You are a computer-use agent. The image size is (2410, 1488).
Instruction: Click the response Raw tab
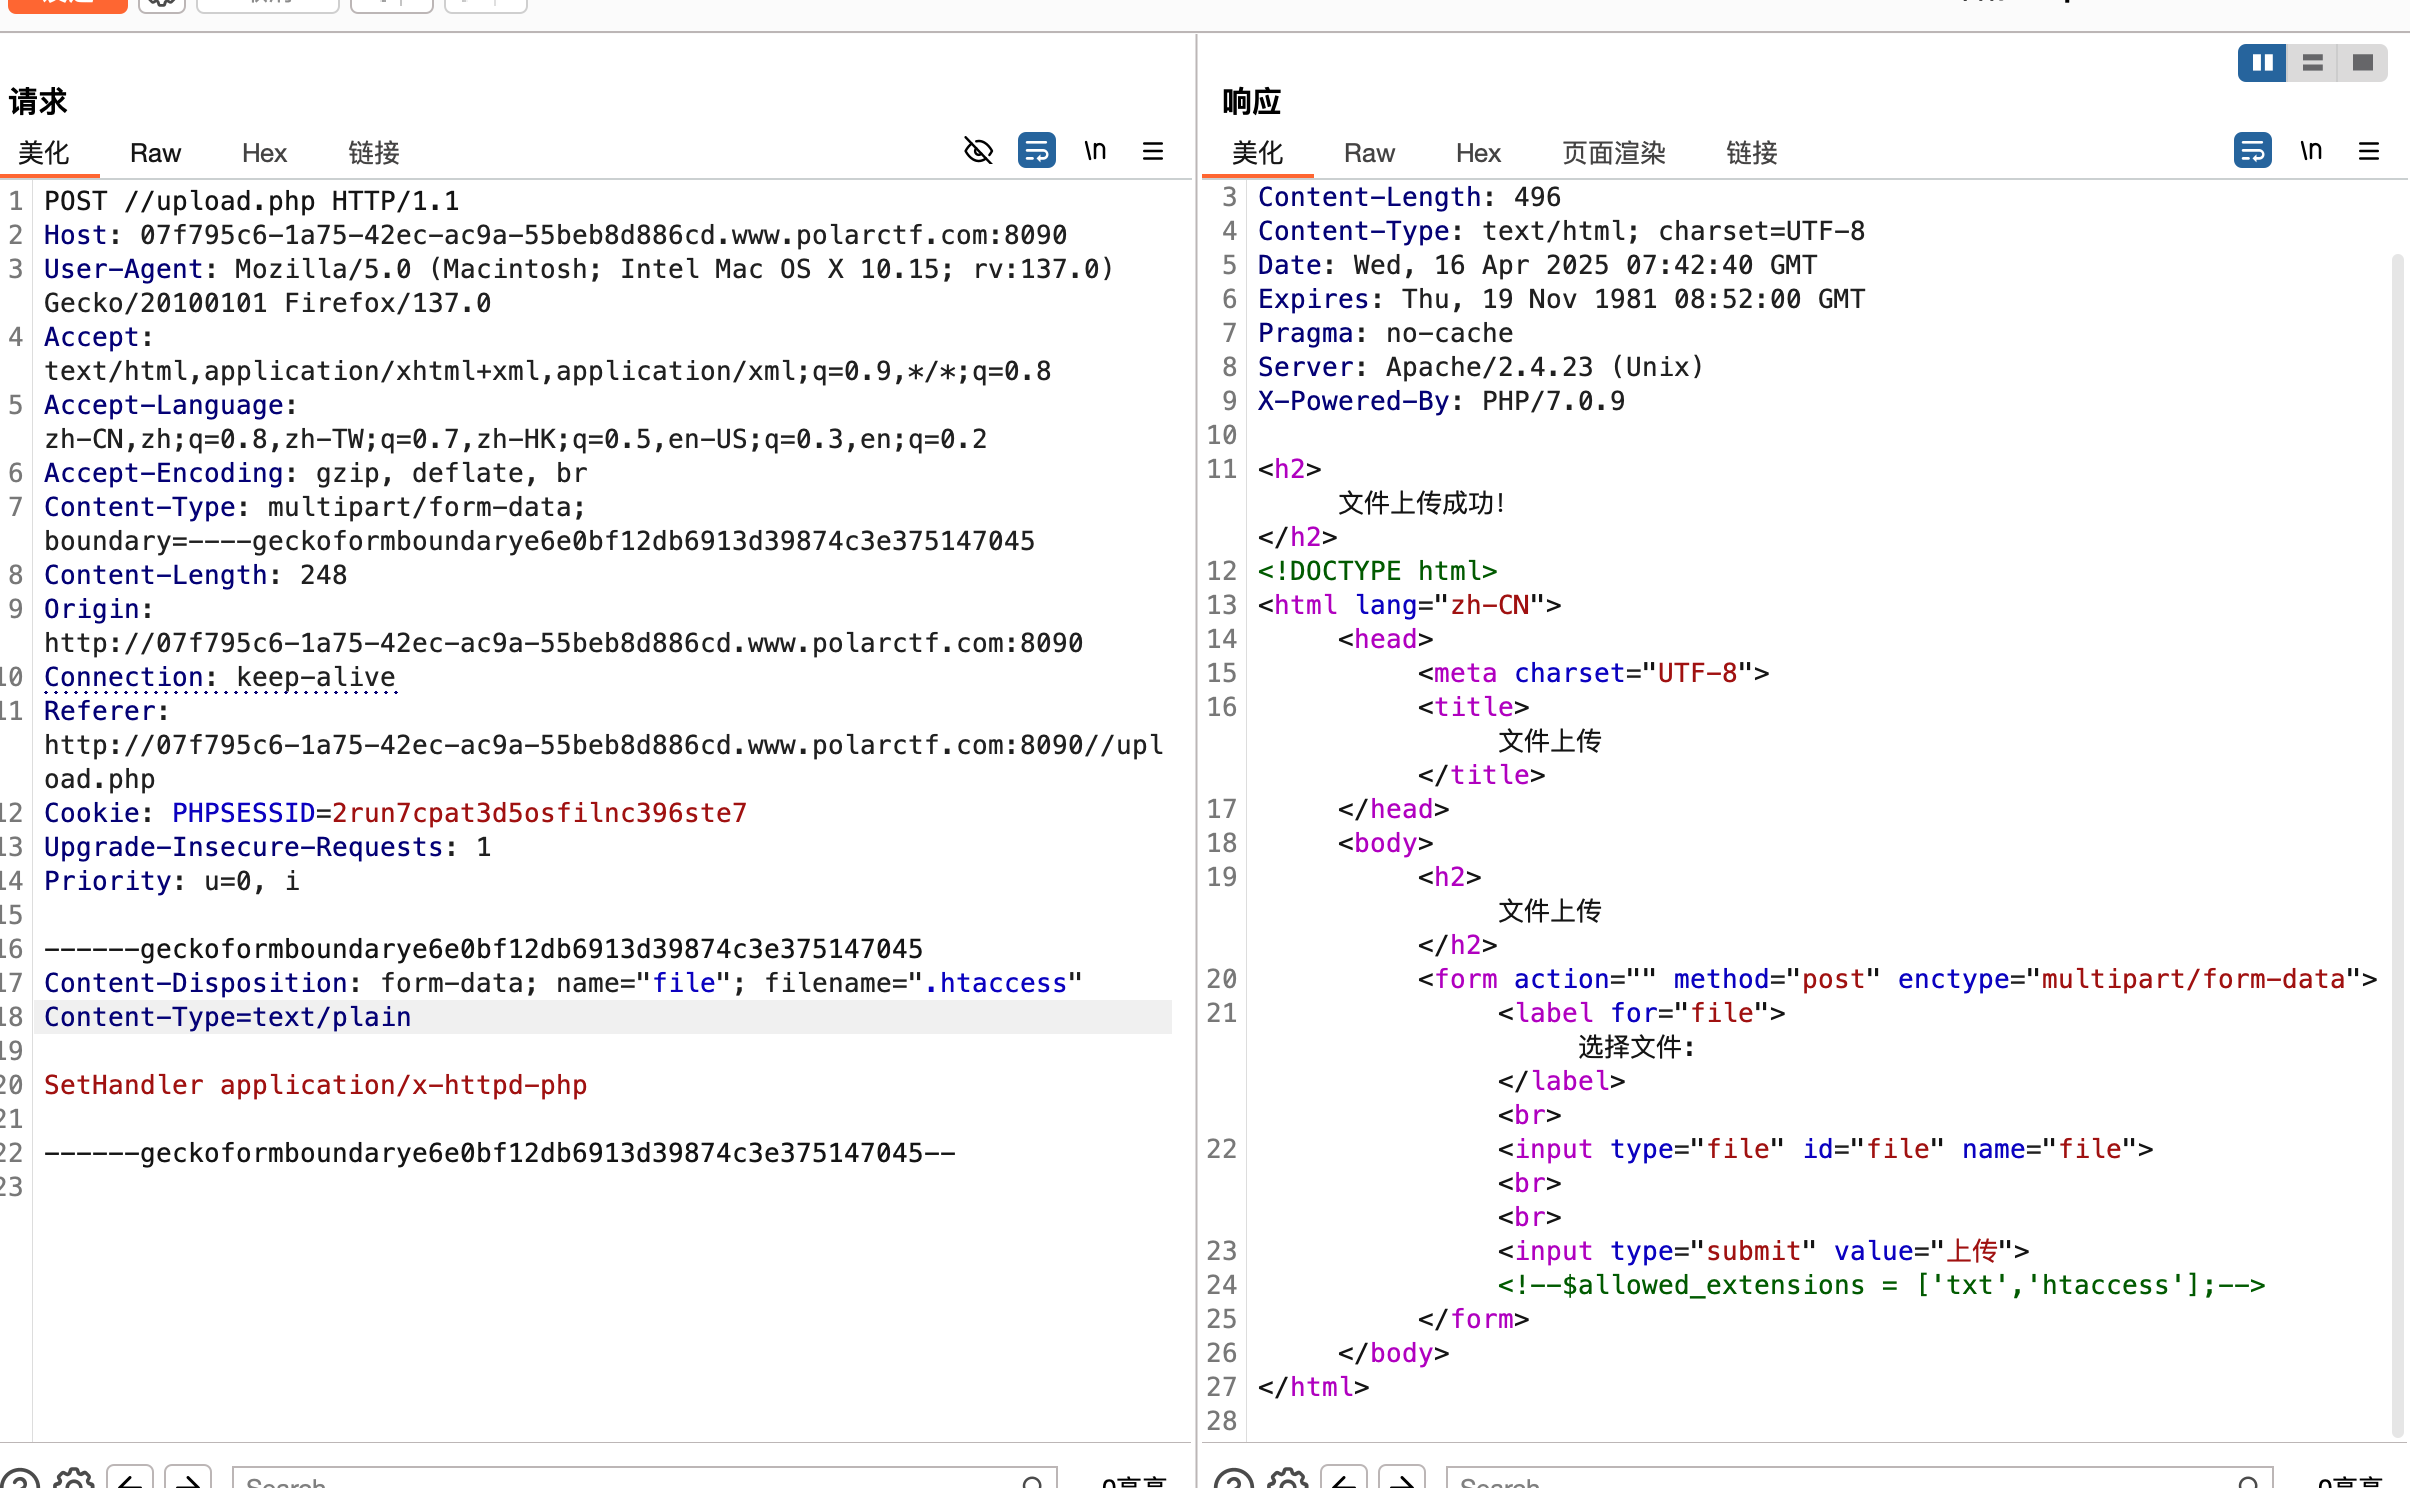tap(1368, 153)
